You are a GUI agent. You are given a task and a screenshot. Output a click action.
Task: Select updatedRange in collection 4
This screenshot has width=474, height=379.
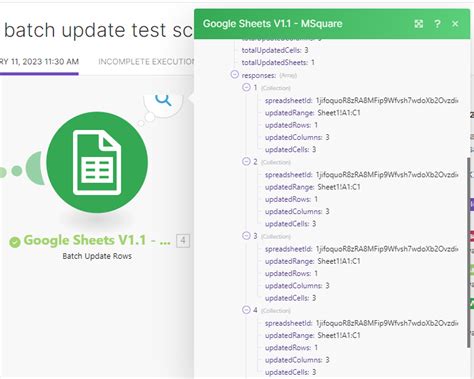313,335
